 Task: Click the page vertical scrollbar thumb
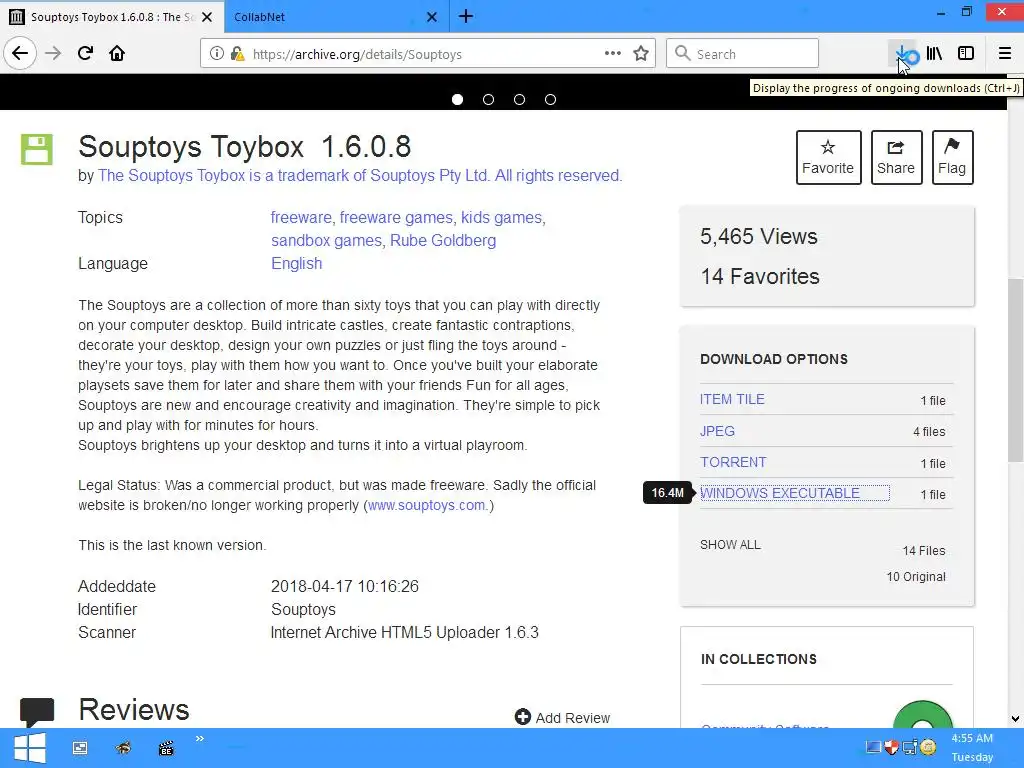click(1015, 370)
